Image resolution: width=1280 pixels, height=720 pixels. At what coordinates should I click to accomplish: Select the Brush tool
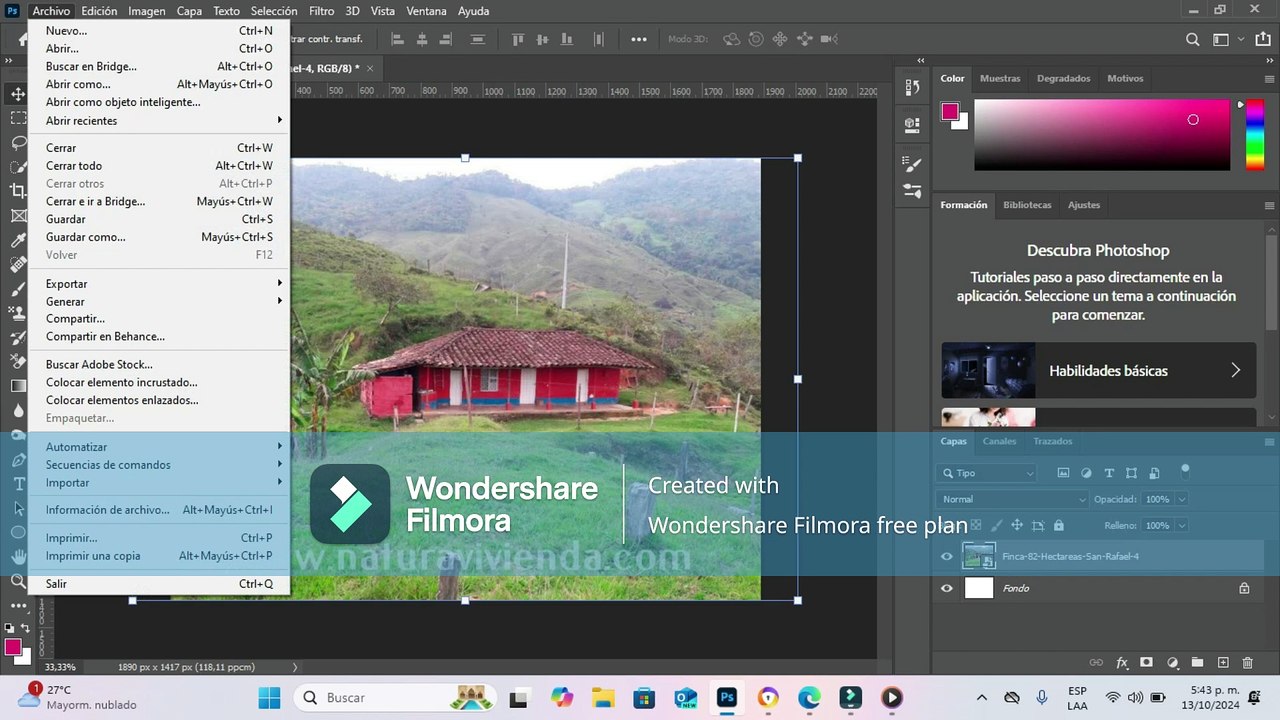(18, 289)
